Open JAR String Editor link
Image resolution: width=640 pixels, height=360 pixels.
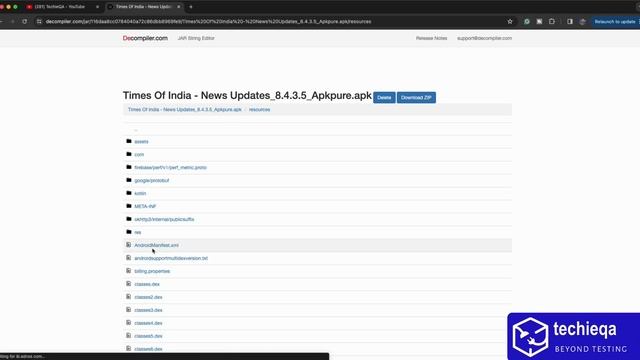[196, 38]
